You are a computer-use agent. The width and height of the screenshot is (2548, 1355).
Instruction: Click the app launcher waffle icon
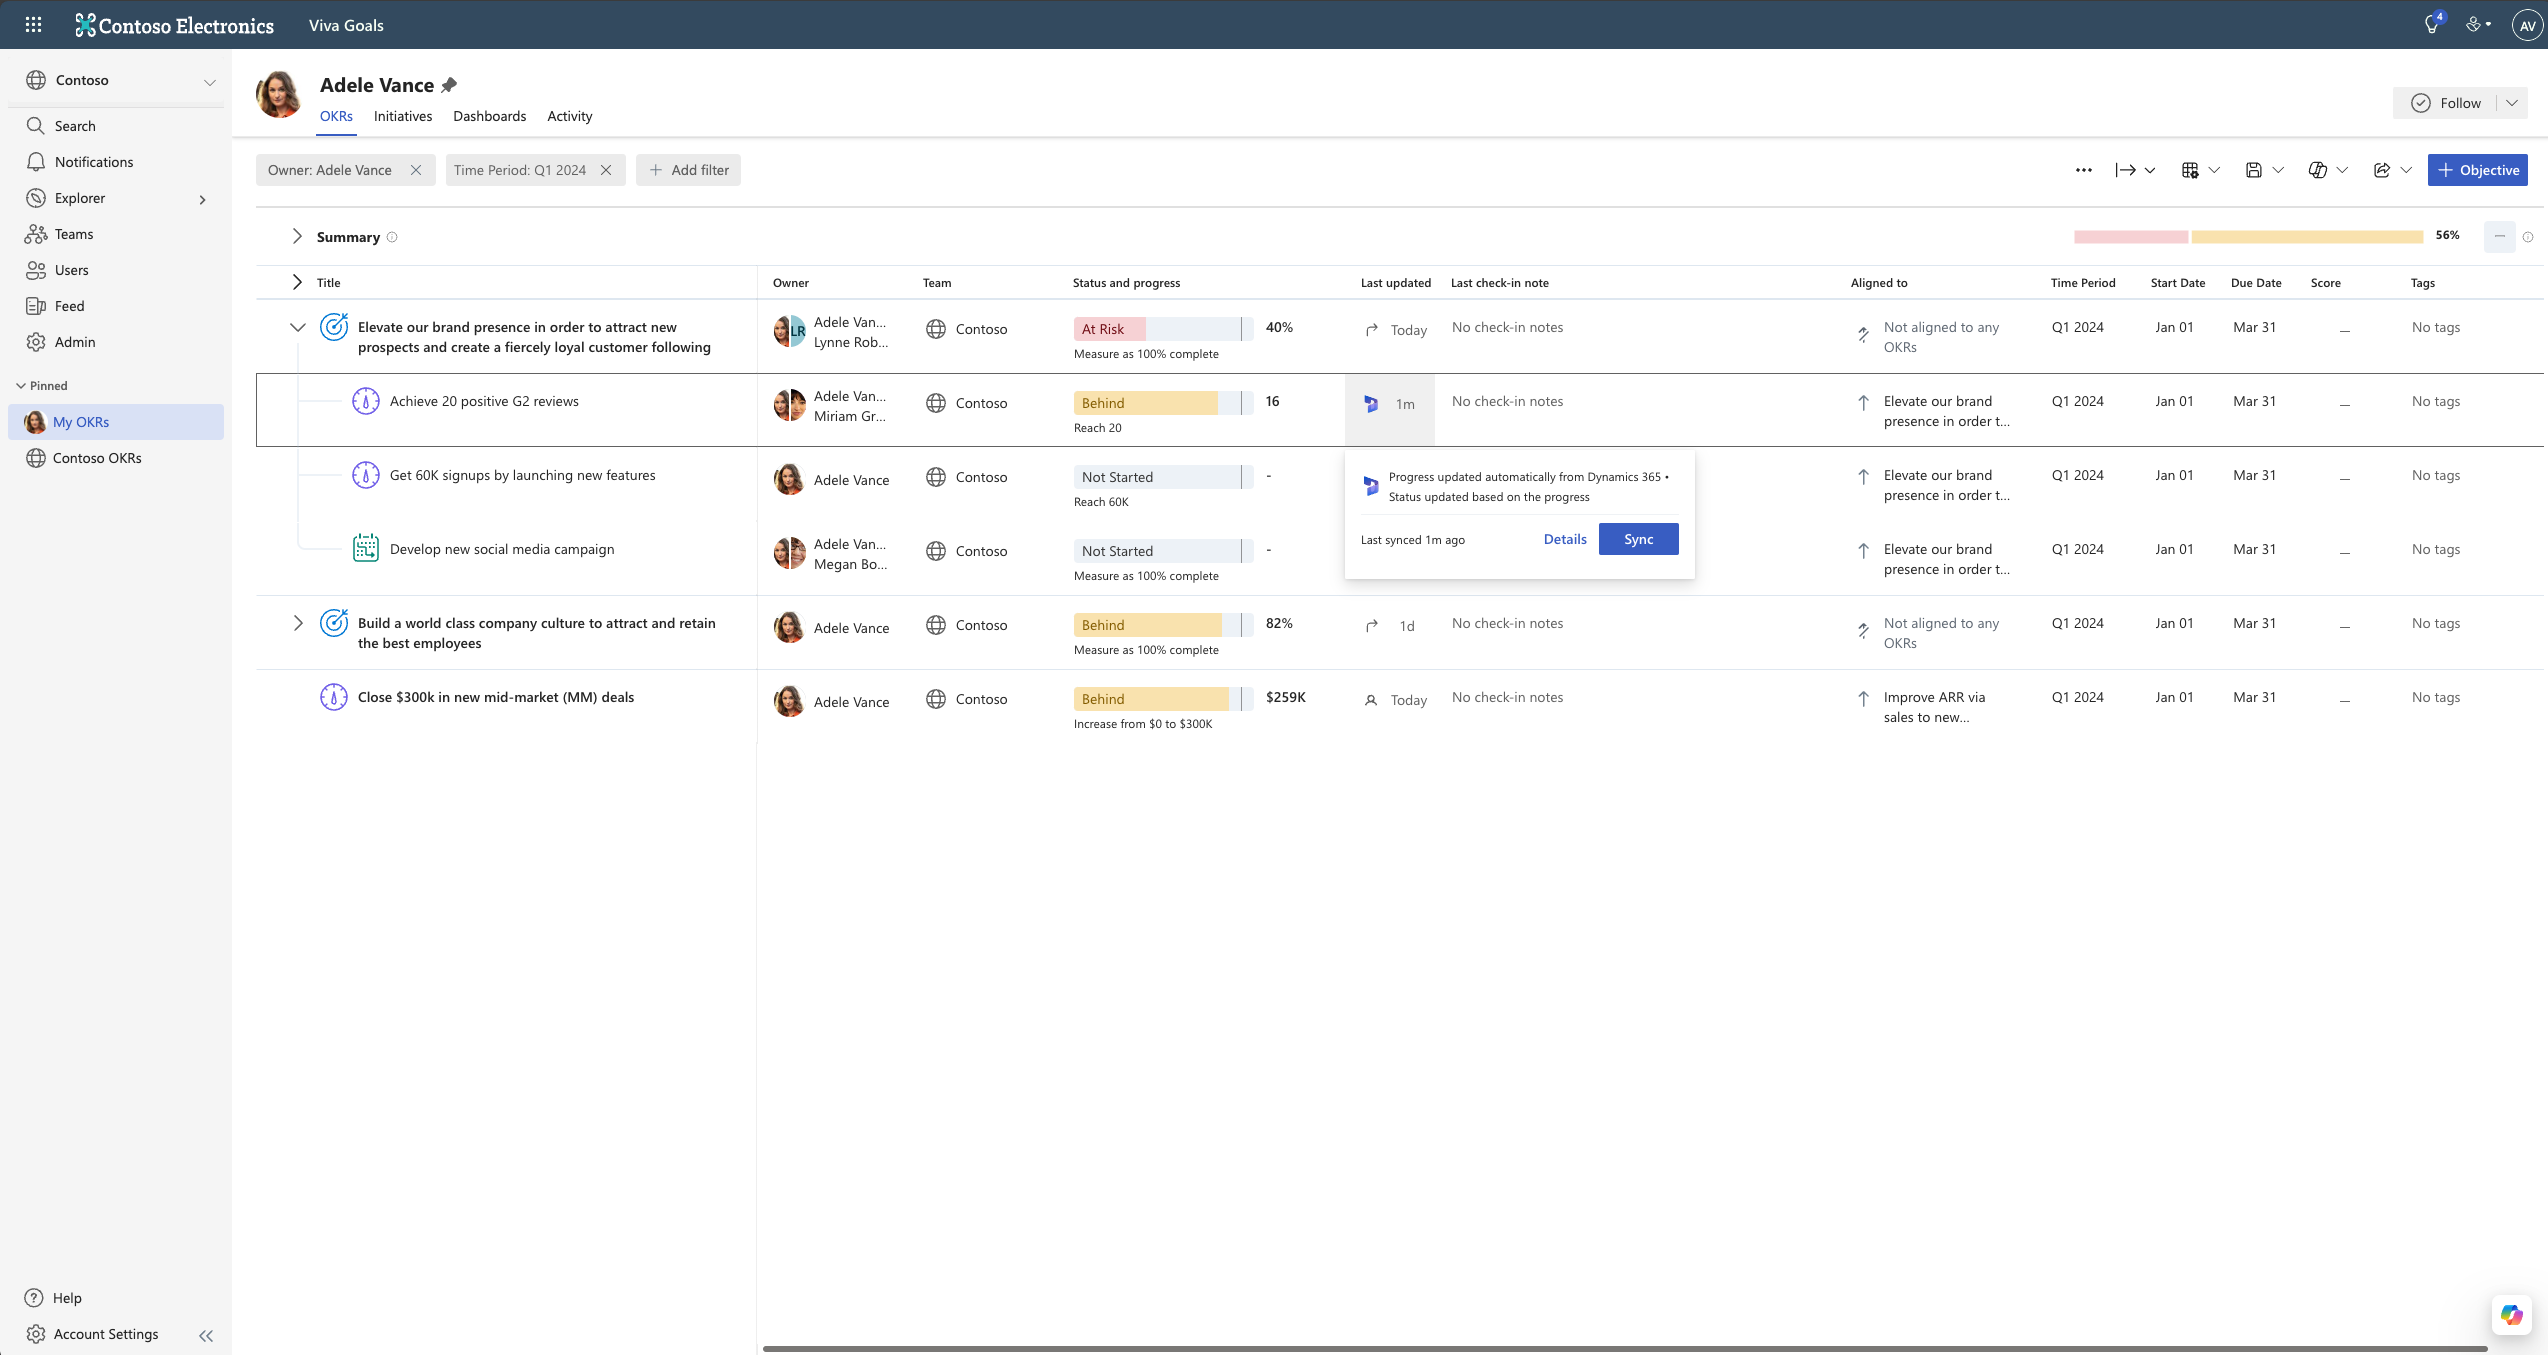pyautogui.click(x=33, y=25)
